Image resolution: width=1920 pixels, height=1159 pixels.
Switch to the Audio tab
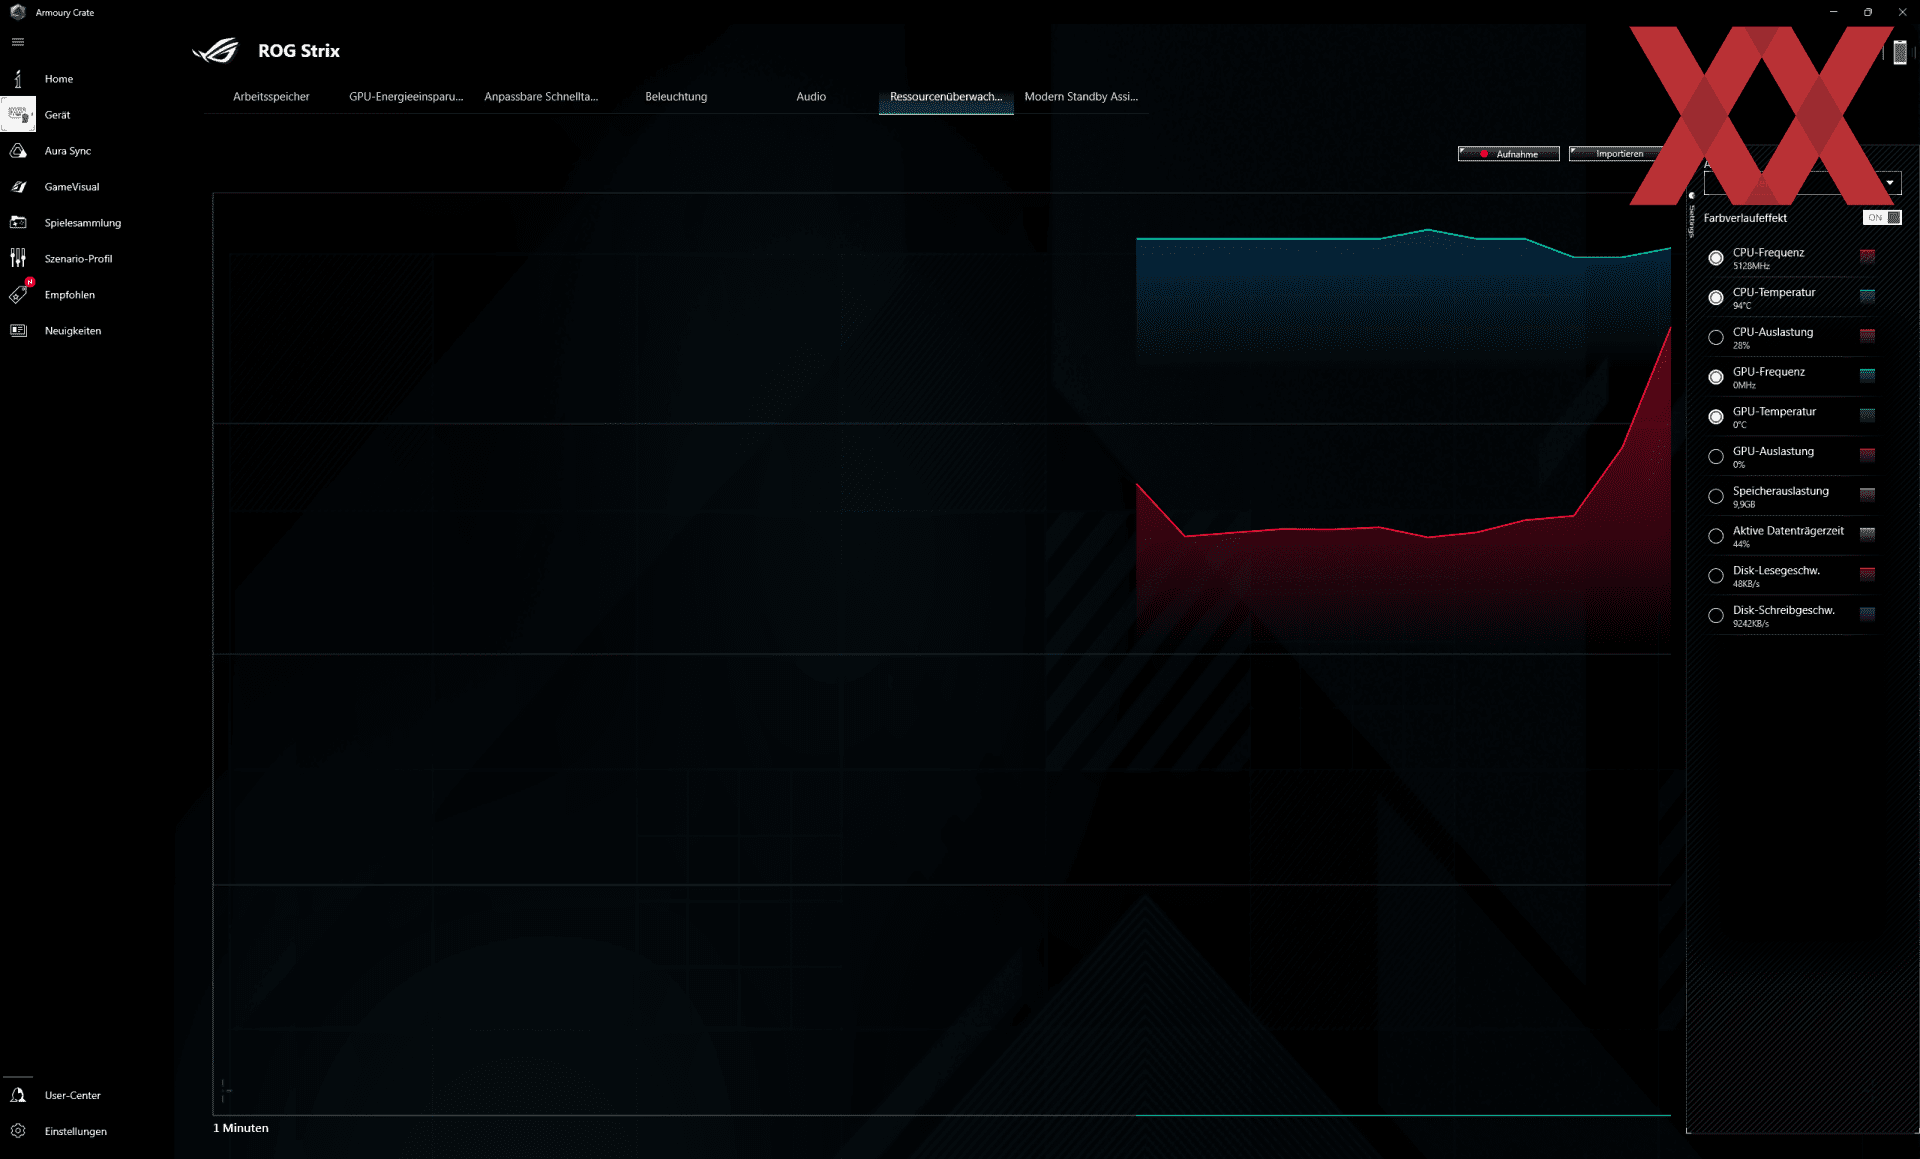pos(811,97)
